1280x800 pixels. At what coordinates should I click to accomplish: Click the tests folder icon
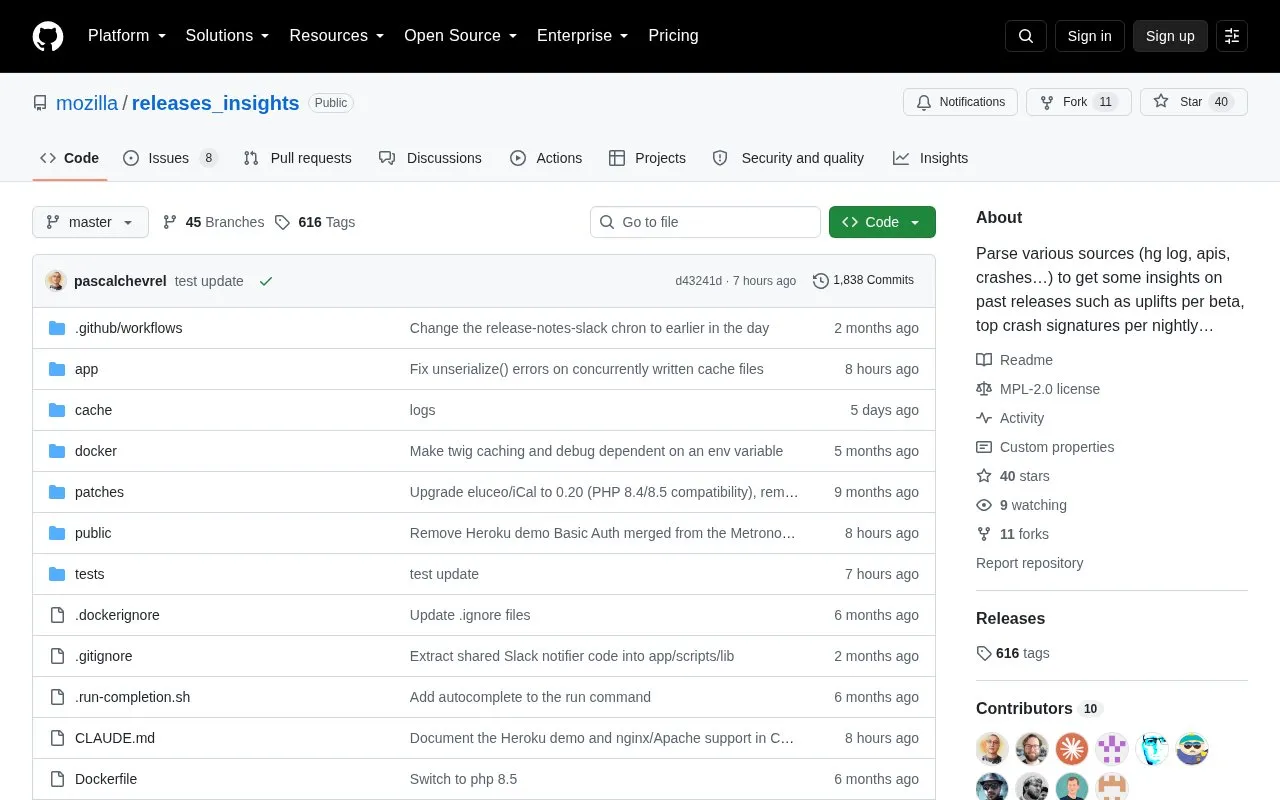click(57, 574)
